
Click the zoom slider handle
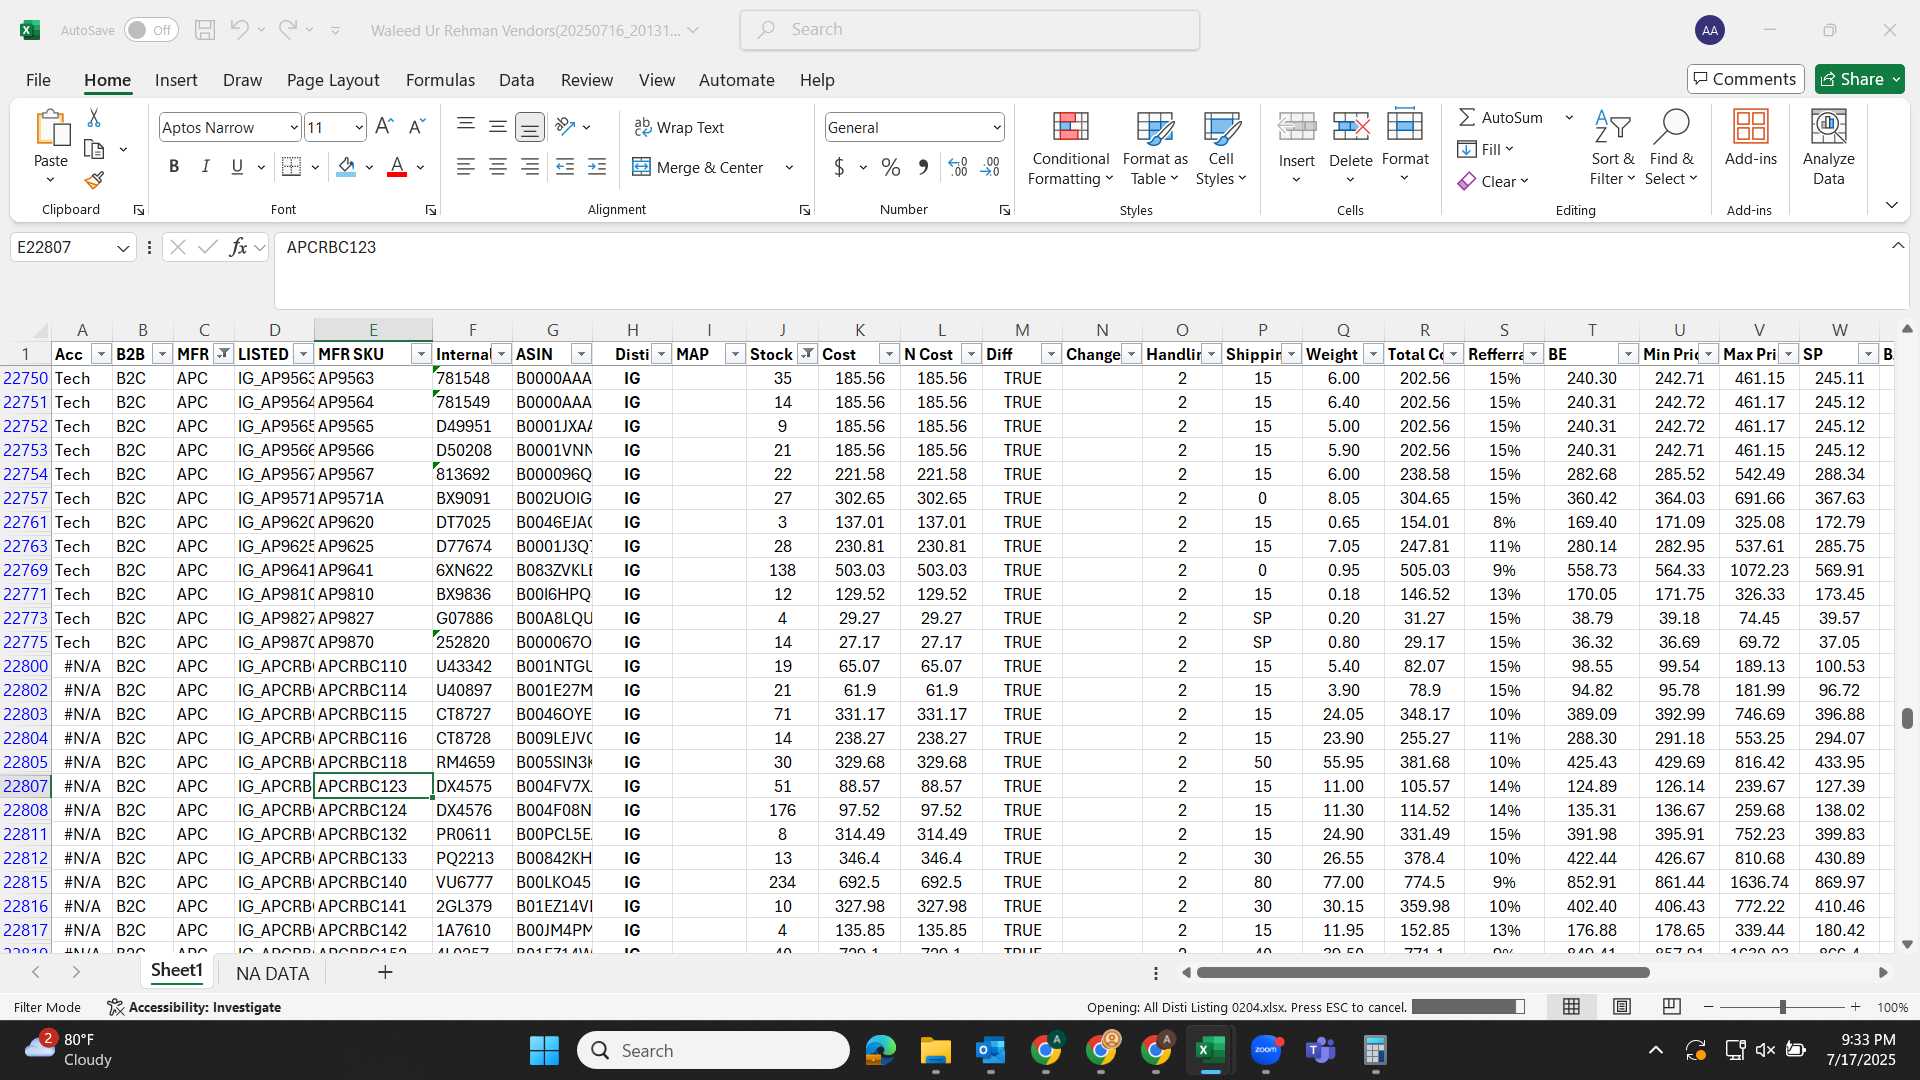coord(1782,1007)
